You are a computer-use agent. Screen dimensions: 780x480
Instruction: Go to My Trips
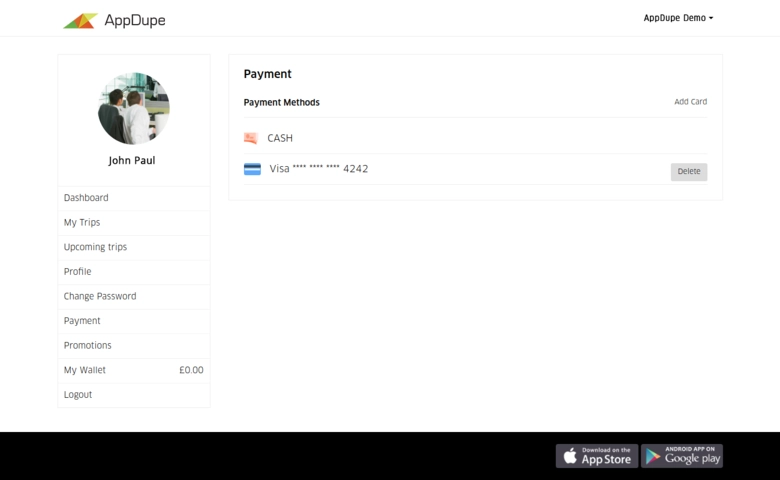coord(134,222)
